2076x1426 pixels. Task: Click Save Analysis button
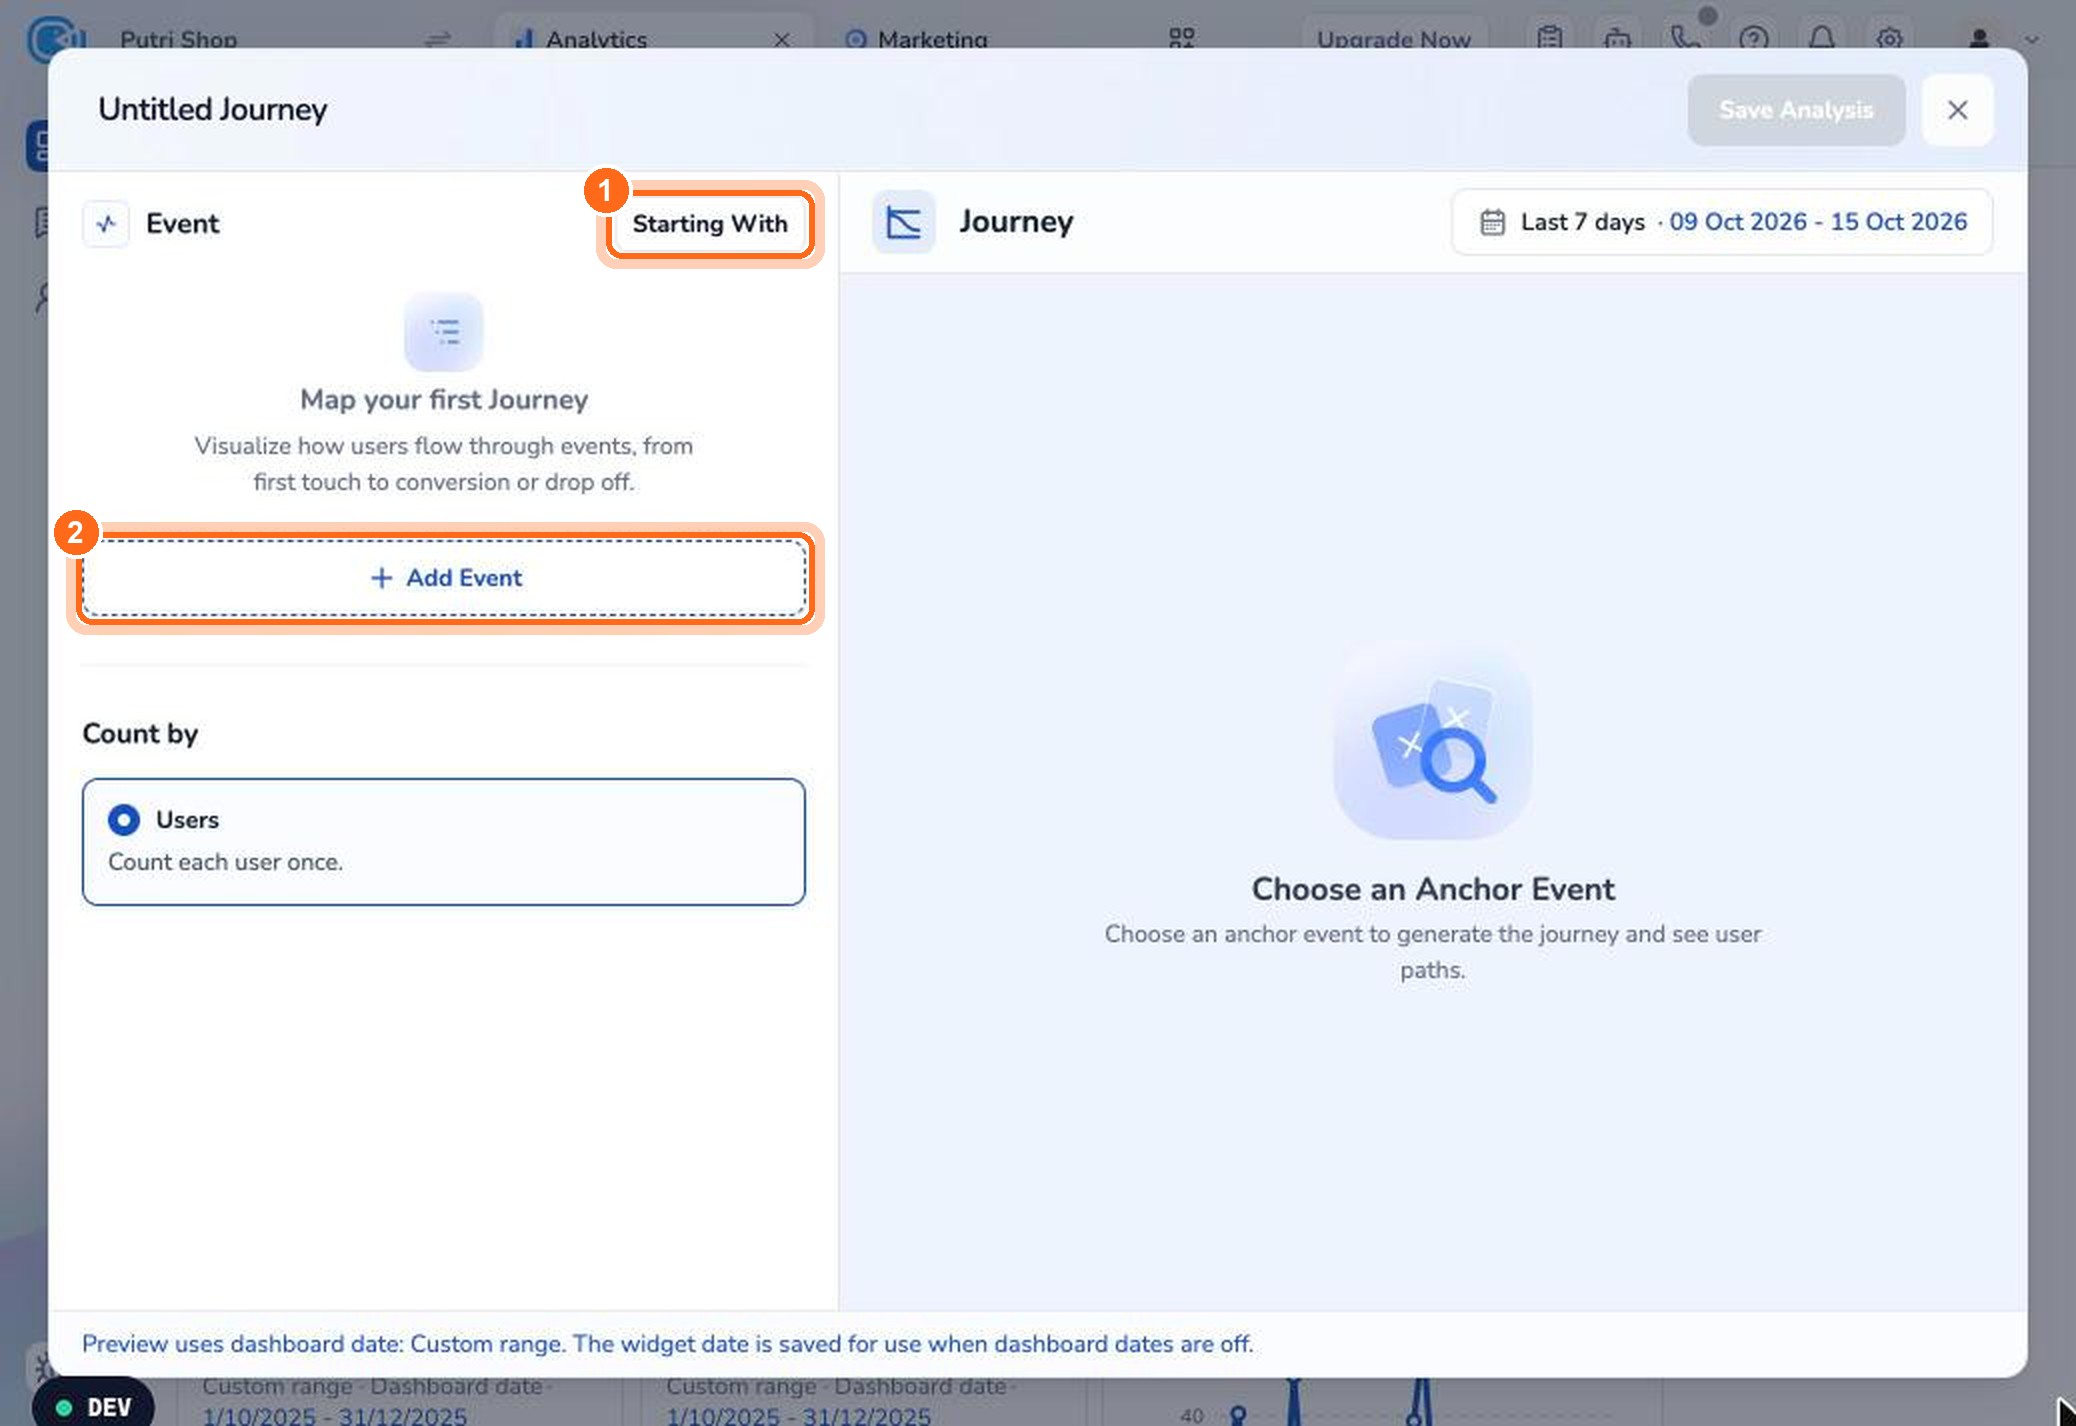1796,110
